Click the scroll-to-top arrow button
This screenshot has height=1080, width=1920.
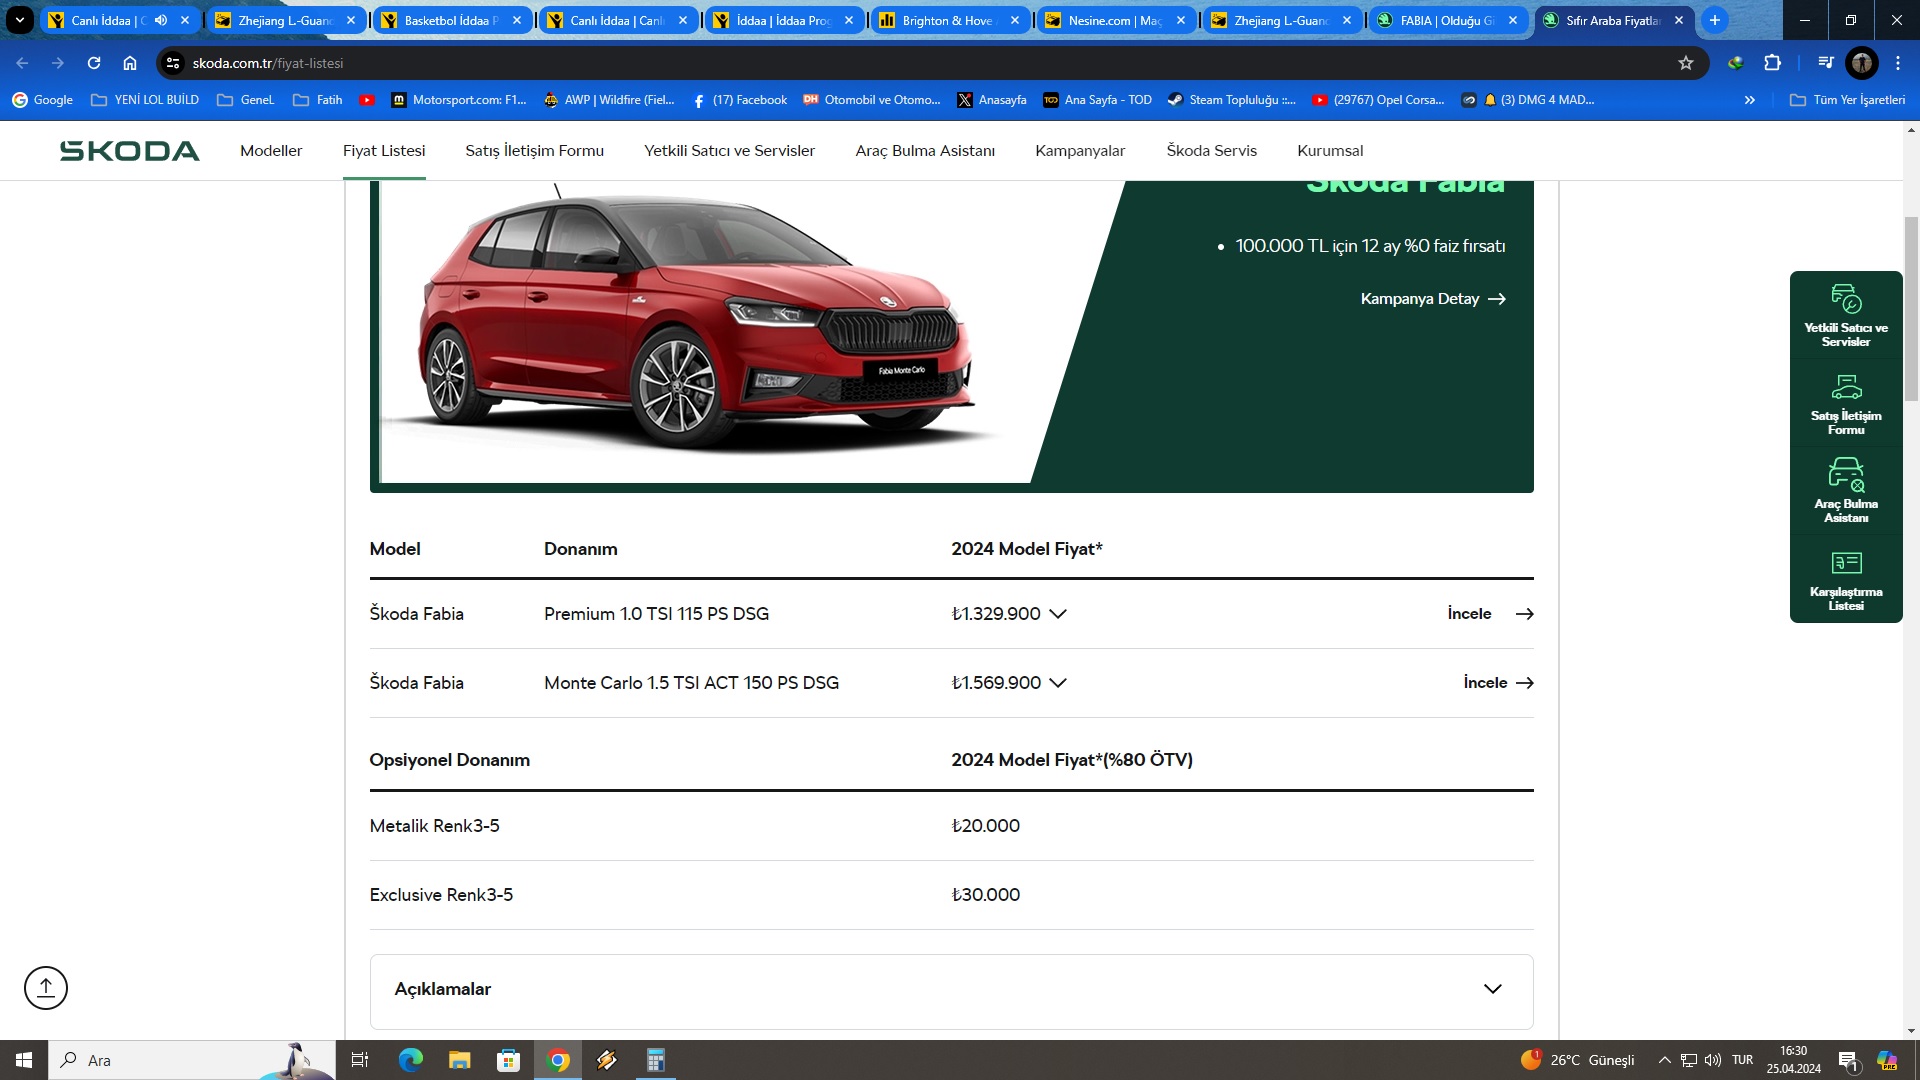[46, 988]
